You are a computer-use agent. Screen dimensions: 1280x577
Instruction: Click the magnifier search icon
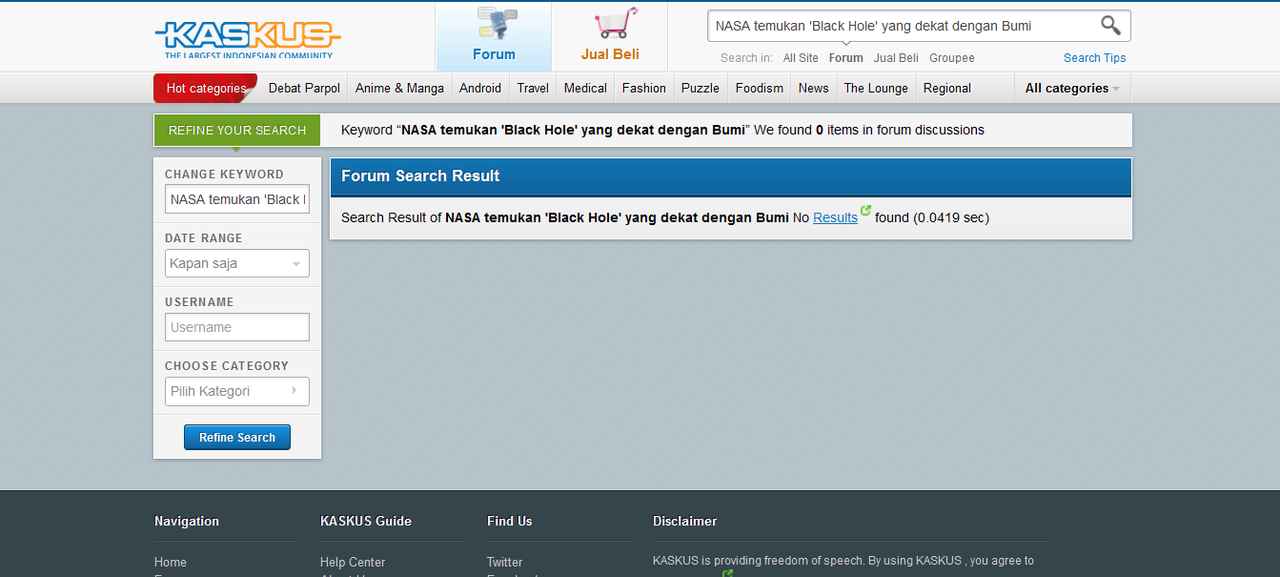tap(1111, 25)
